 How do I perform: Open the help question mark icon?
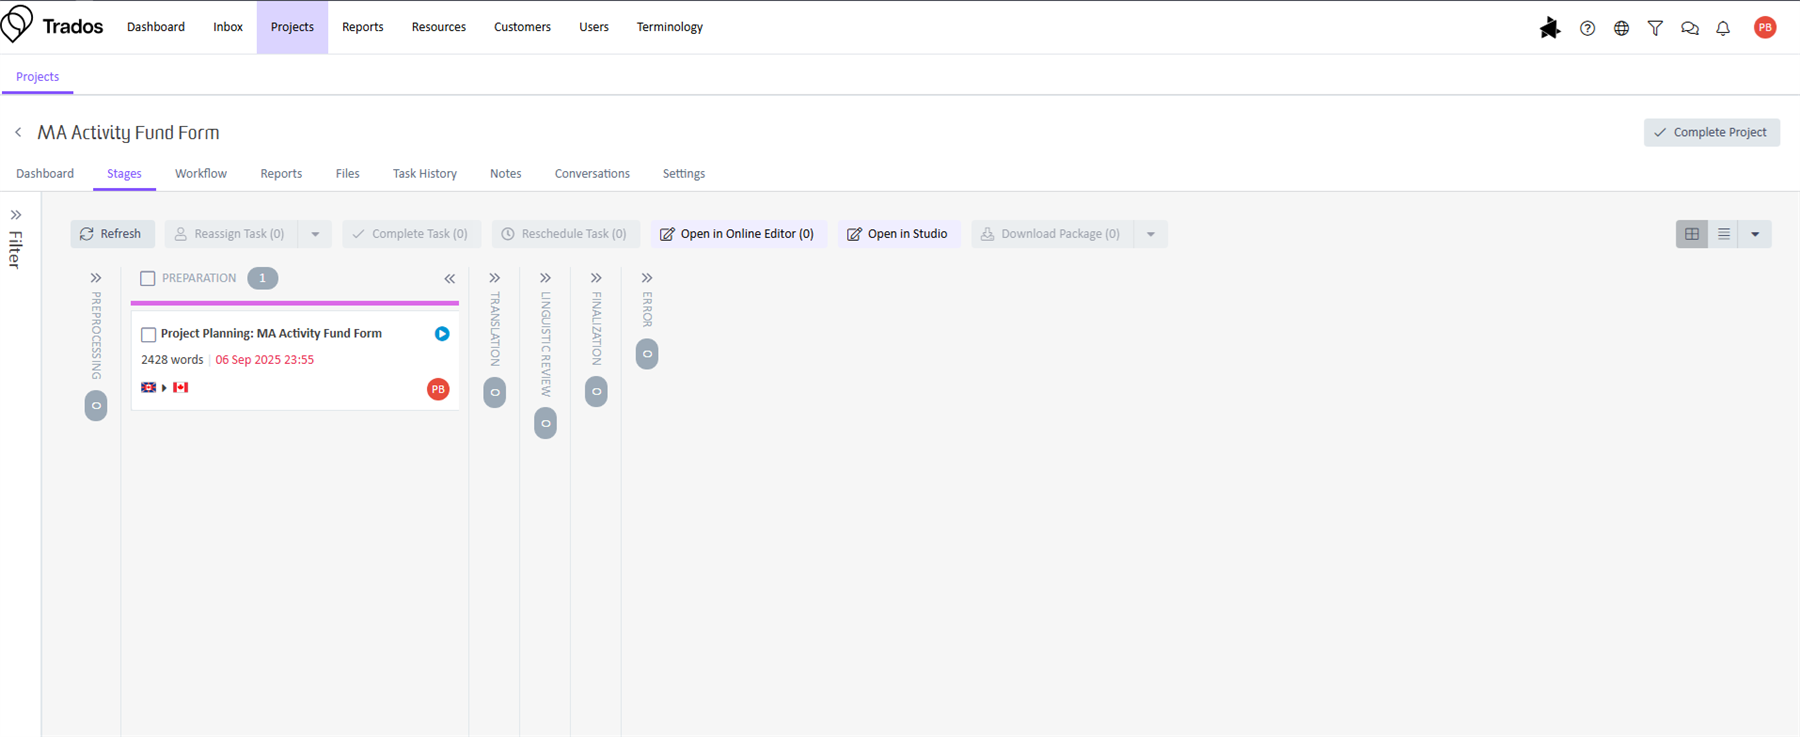click(x=1587, y=28)
